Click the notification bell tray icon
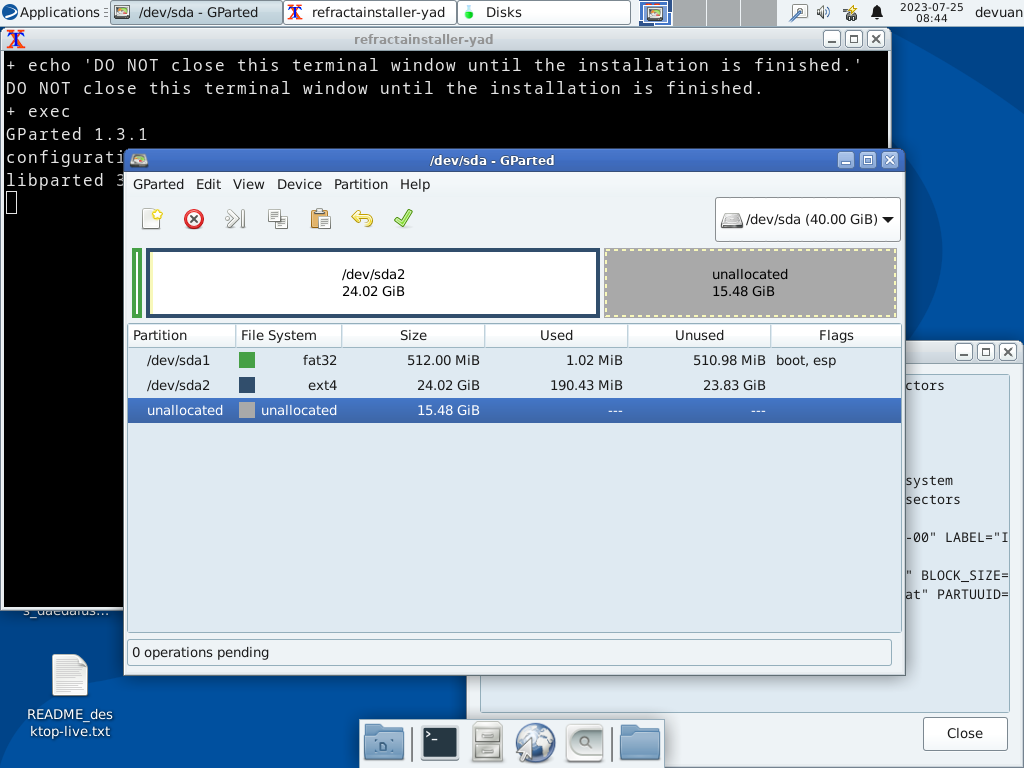 click(x=877, y=12)
